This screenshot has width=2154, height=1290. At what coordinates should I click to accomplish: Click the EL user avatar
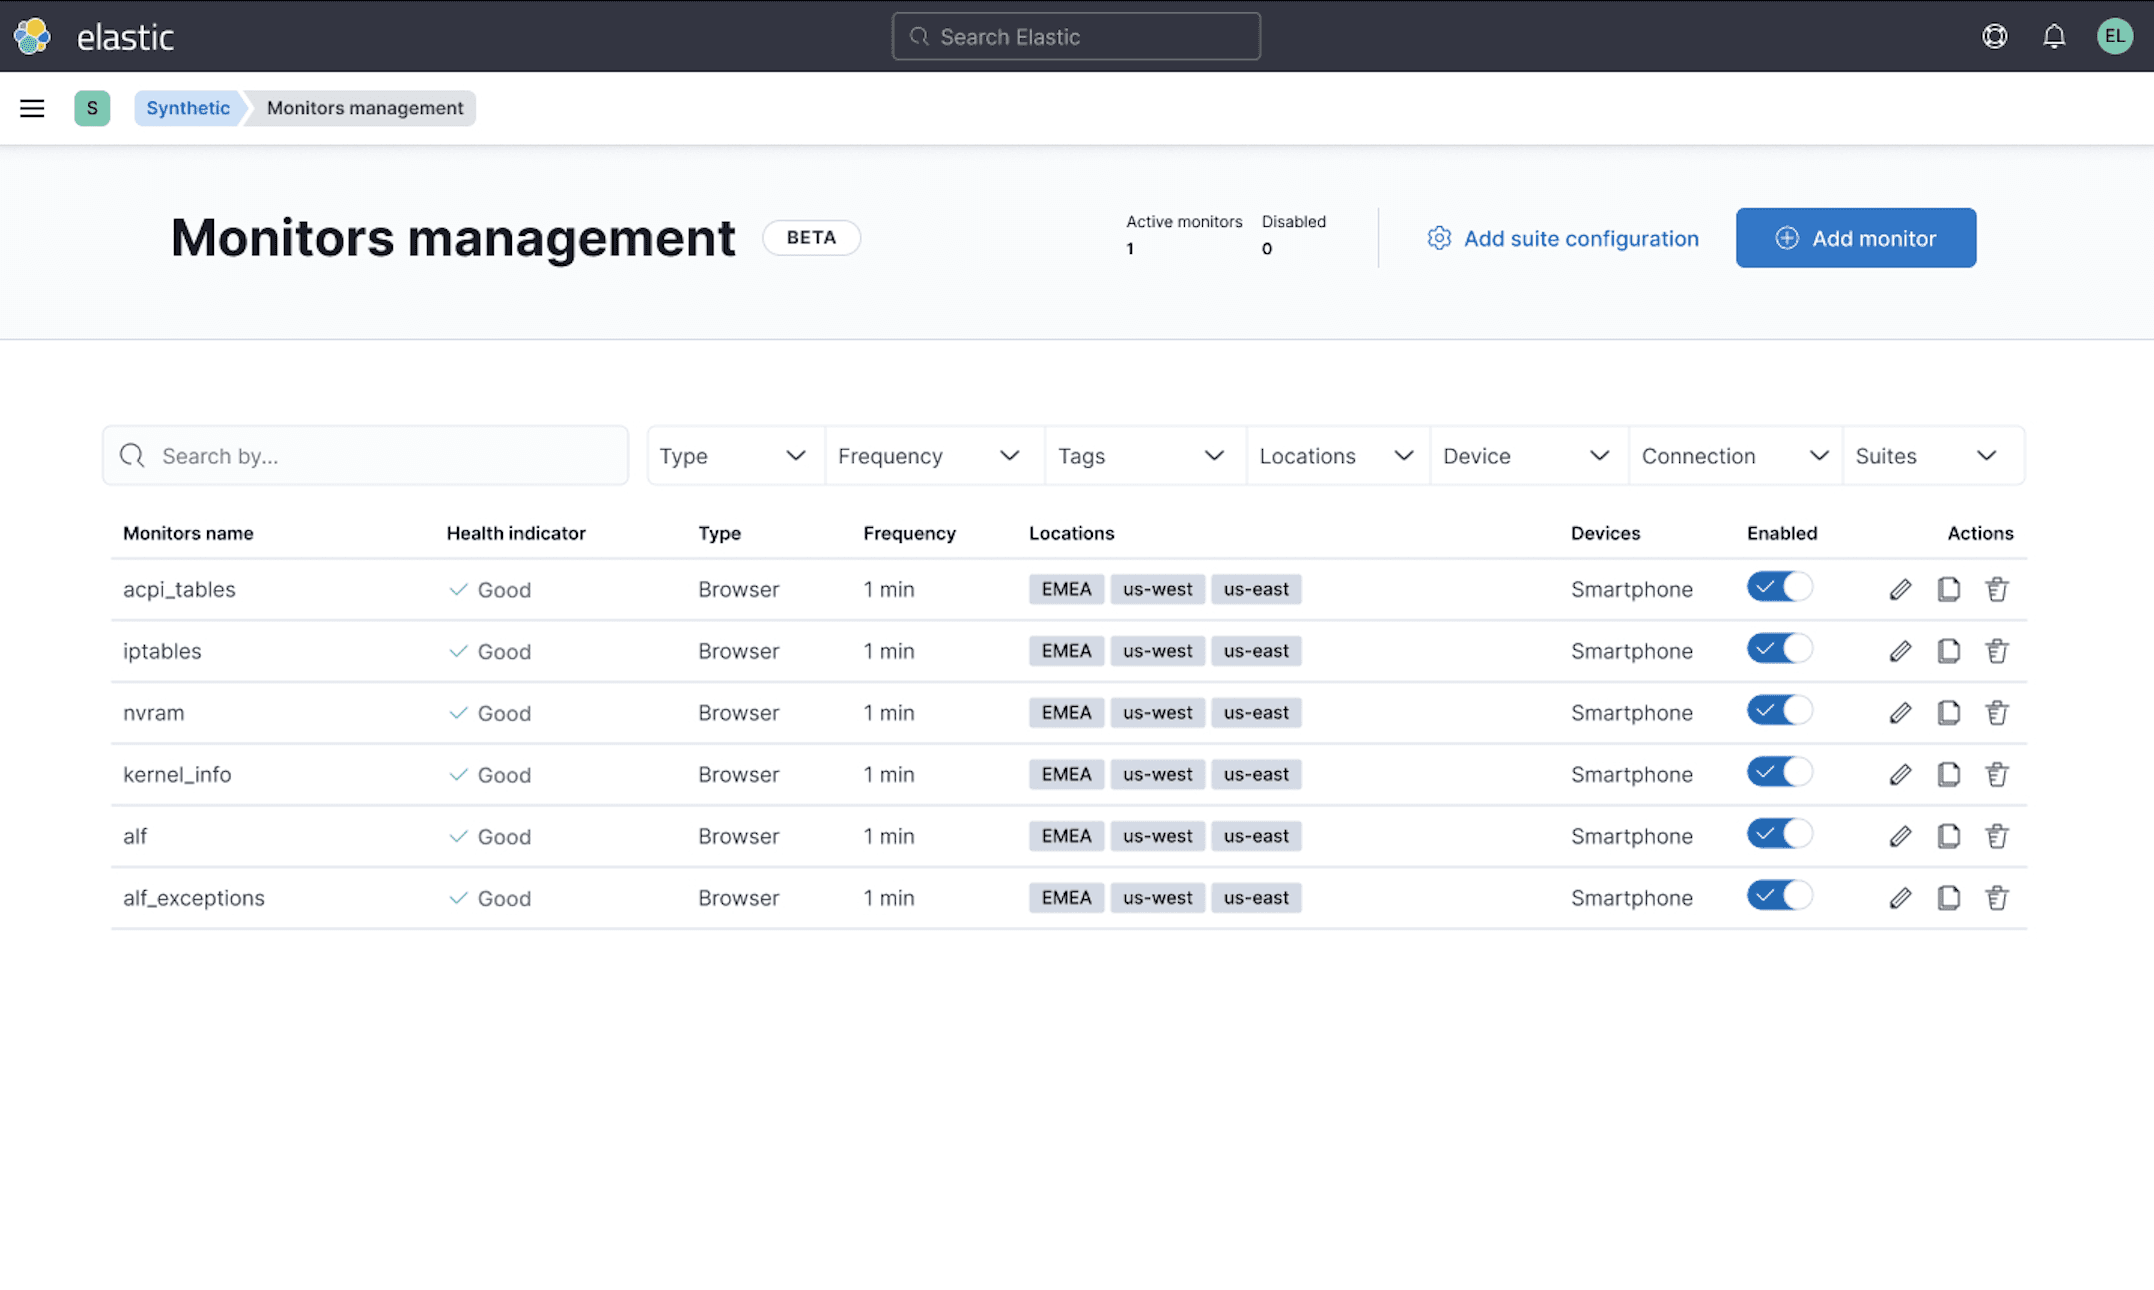click(2114, 37)
